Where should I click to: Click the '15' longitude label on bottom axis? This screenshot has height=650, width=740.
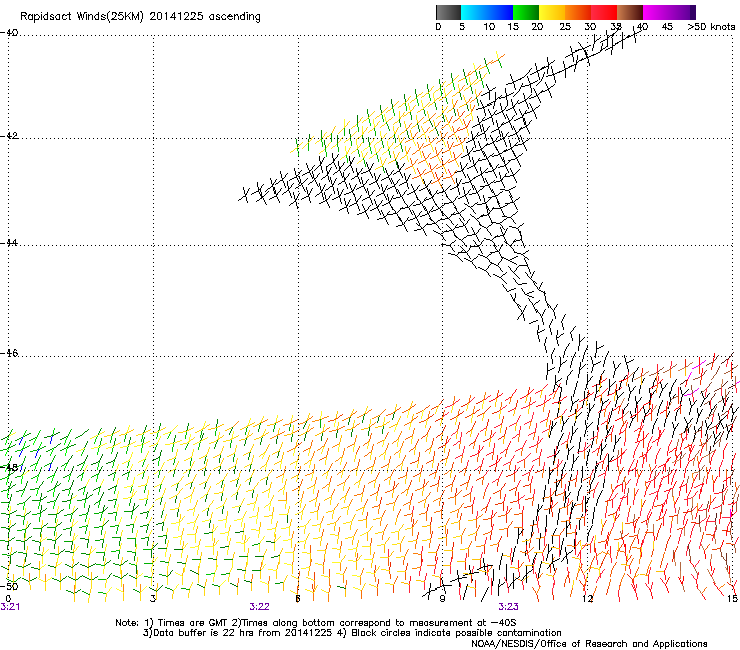click(732, 599)
